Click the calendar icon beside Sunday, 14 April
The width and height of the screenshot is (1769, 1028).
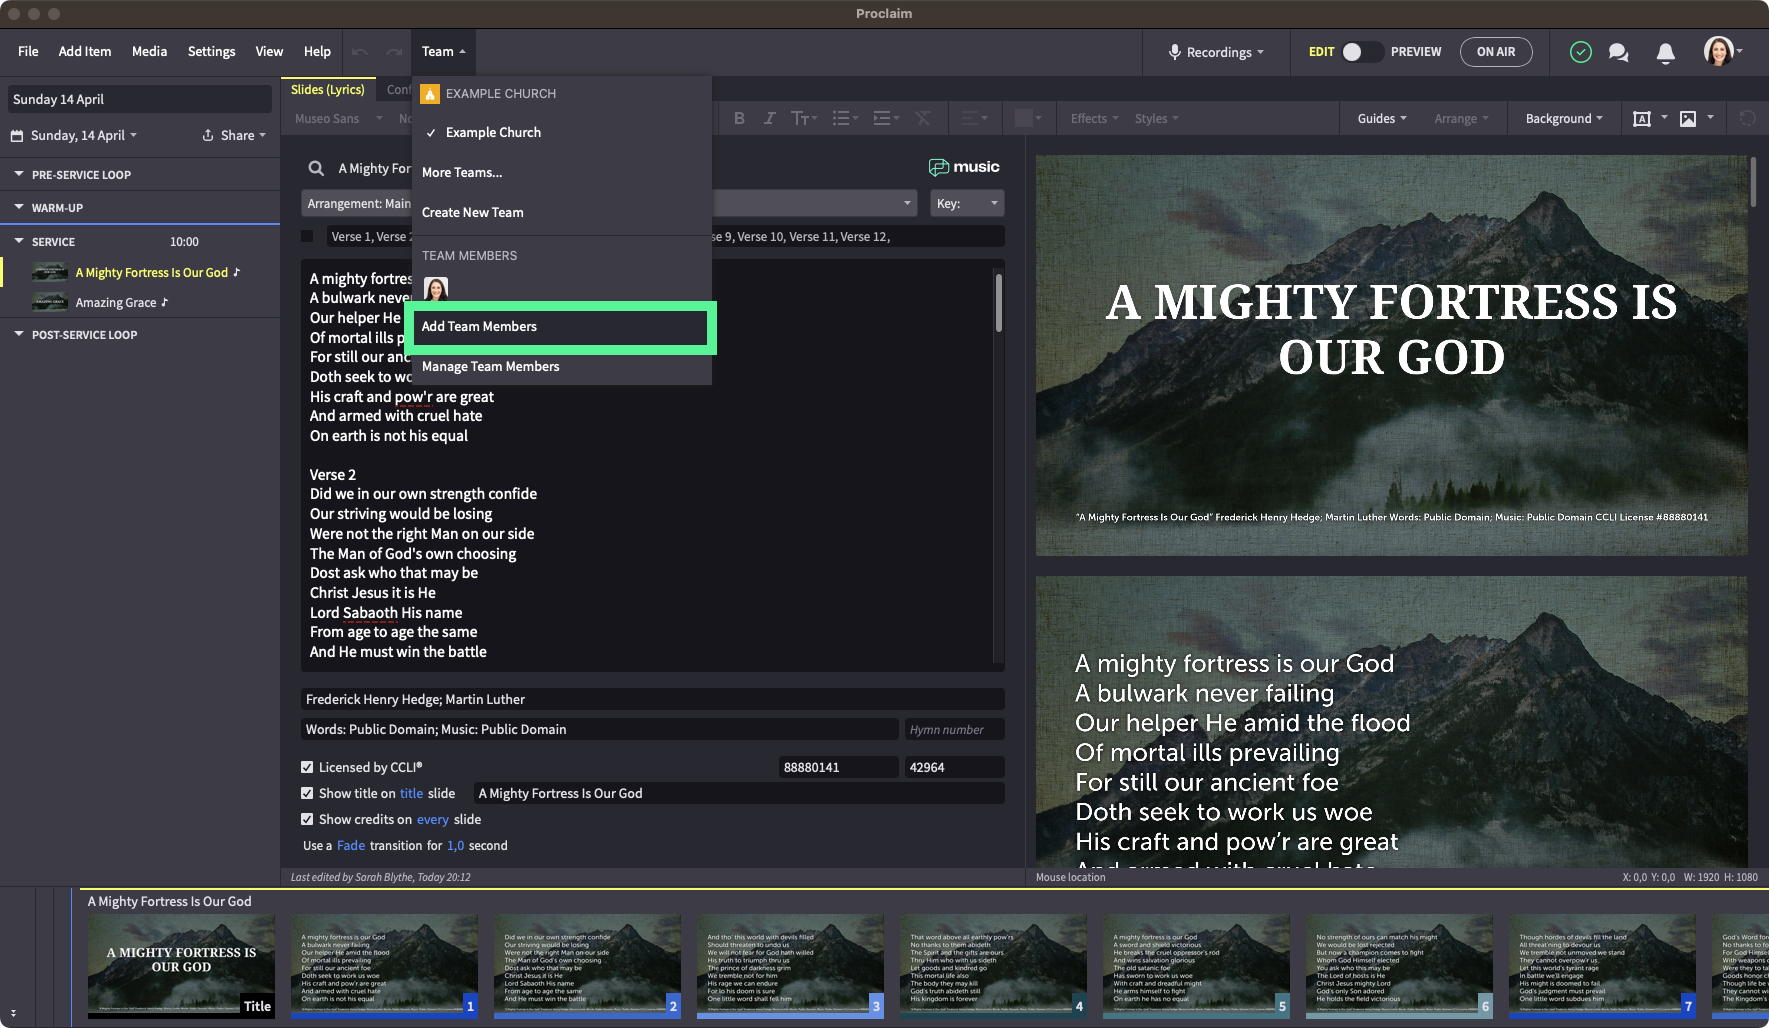pyautogui.click(x=17, y=135)
